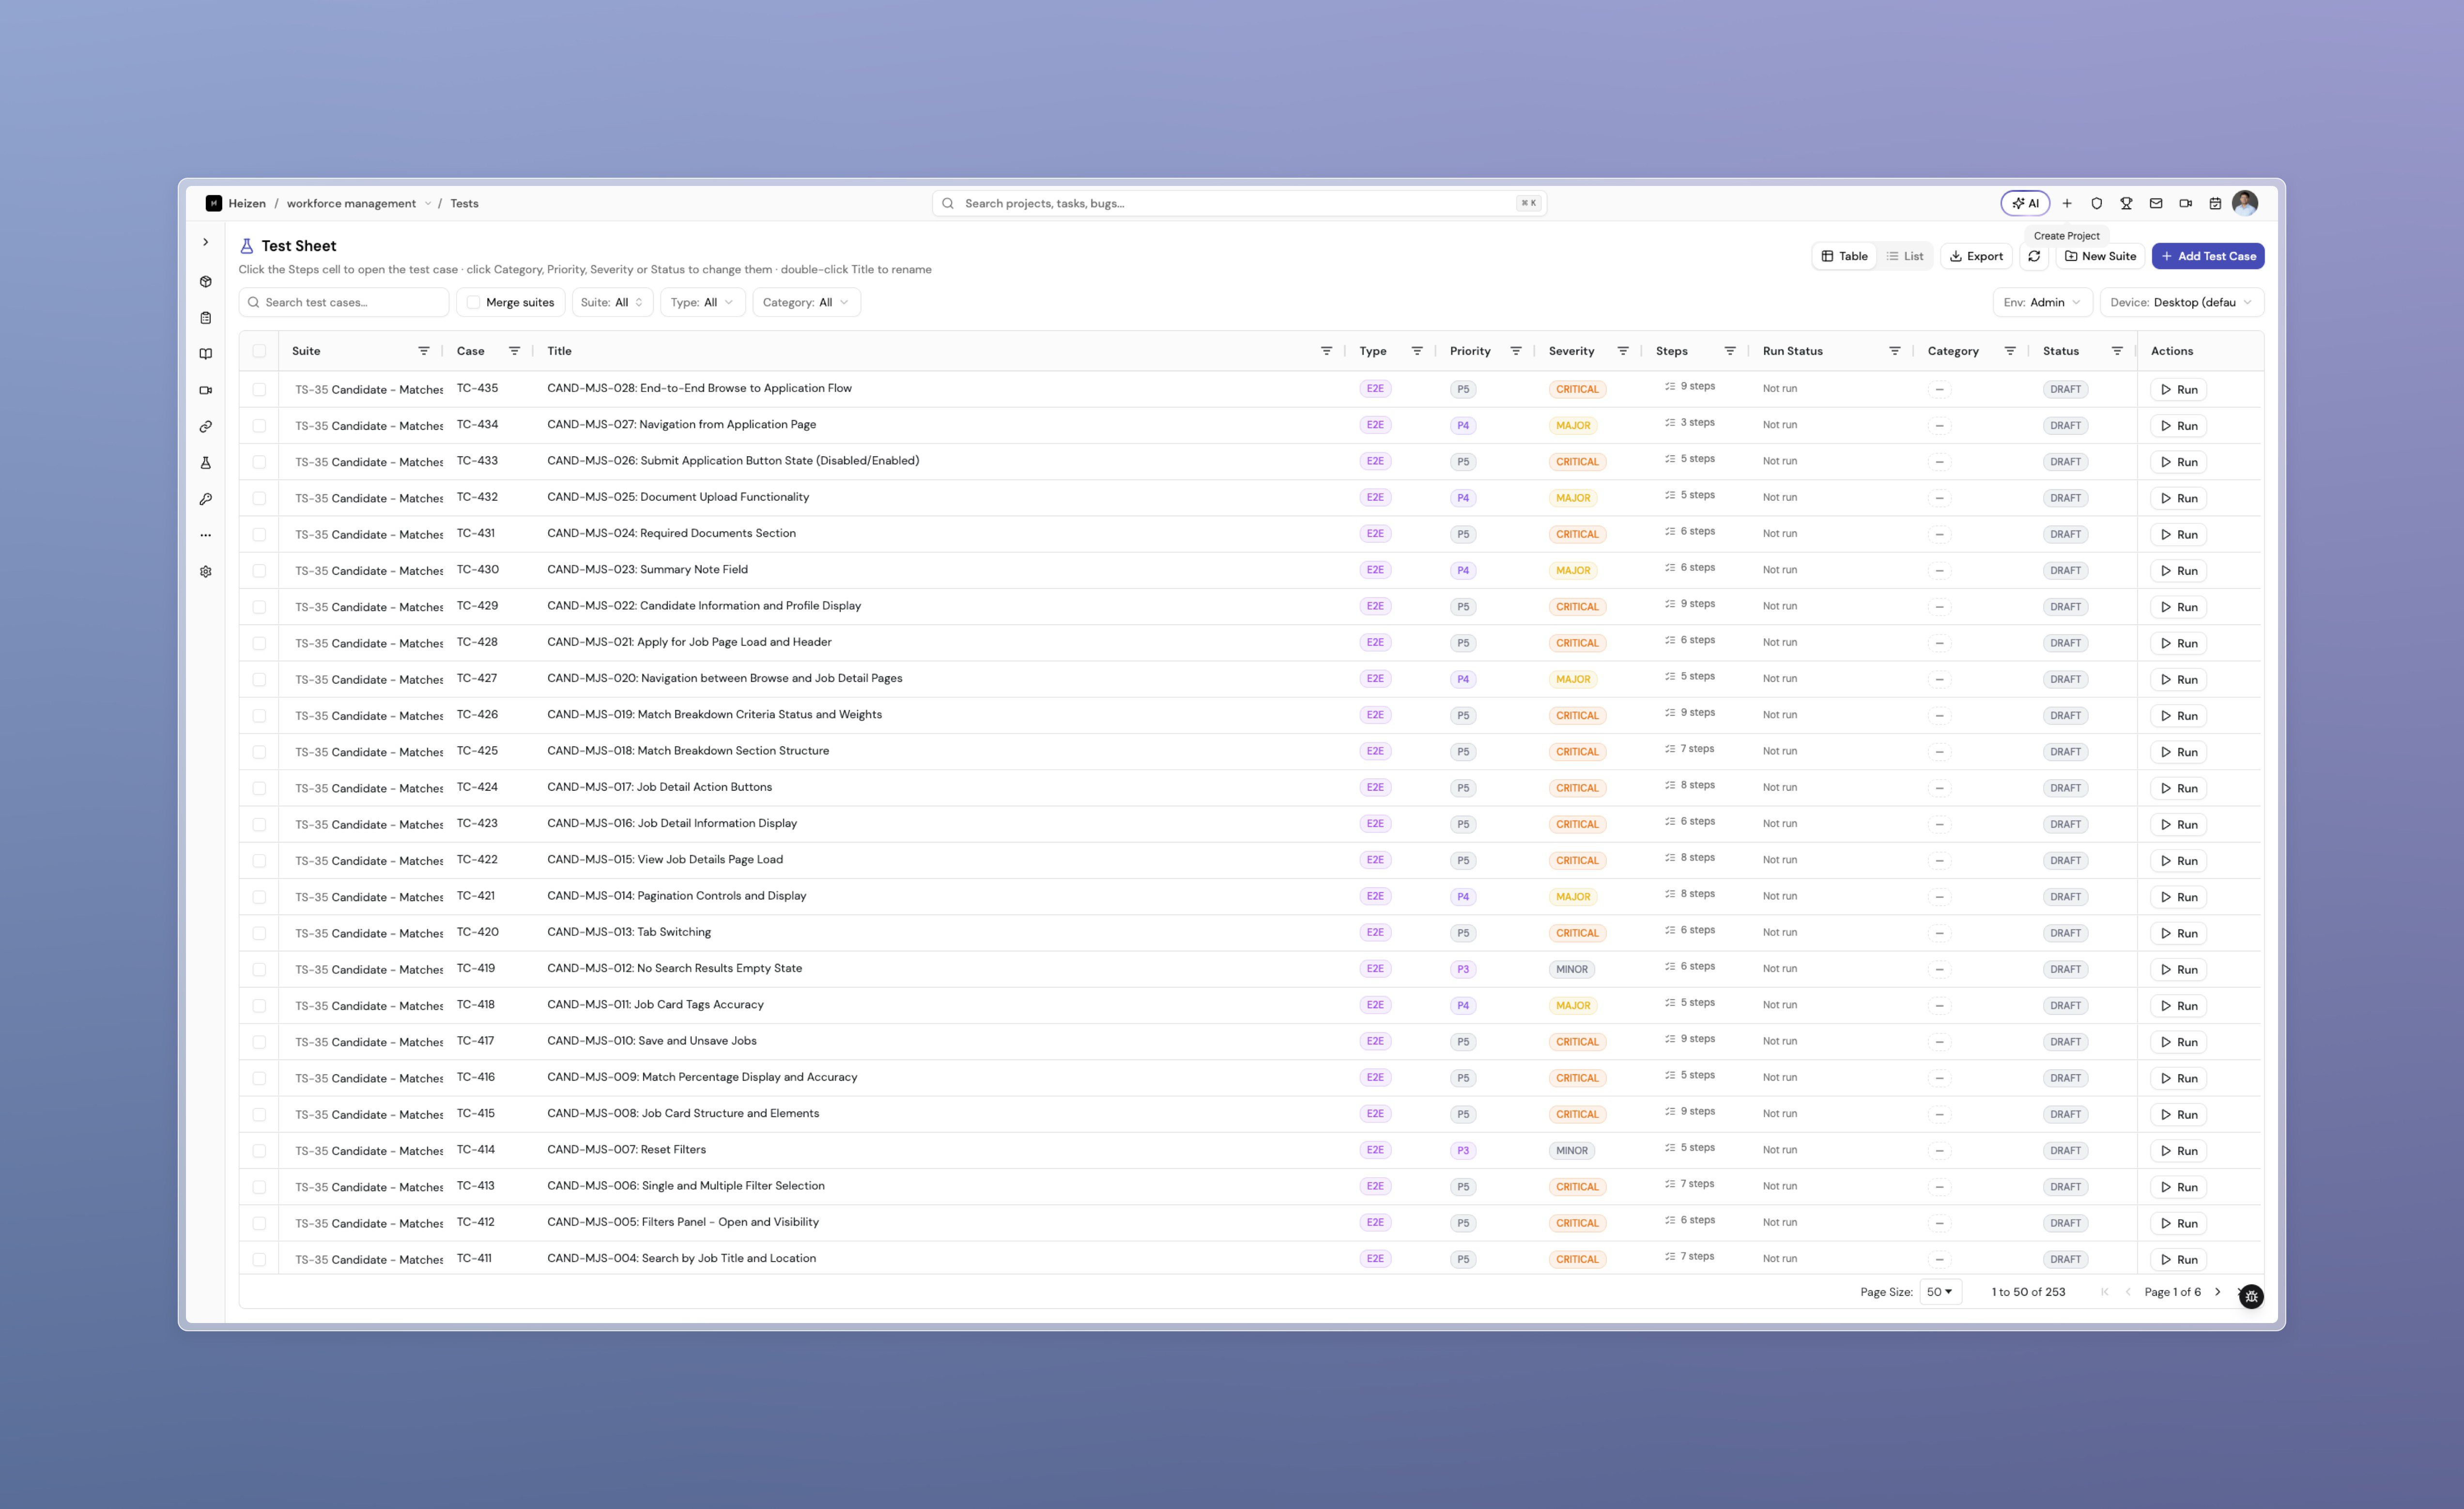Click the trophy icon in top bar

pos(2126,203)
